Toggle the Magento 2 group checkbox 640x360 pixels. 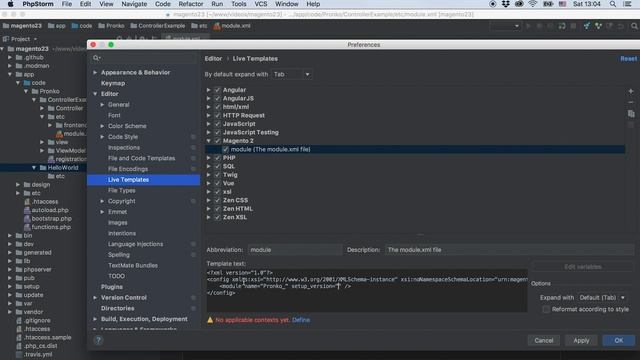(218, 141)
